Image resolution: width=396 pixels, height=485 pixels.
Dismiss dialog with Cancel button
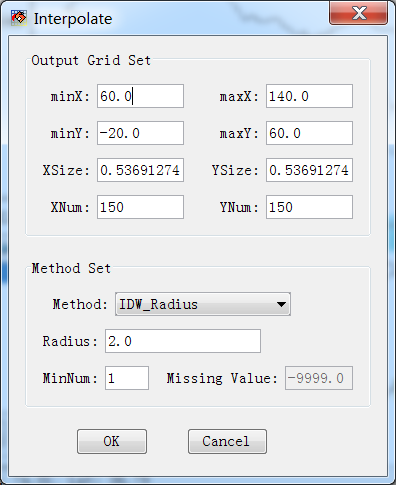click(227, 441)
